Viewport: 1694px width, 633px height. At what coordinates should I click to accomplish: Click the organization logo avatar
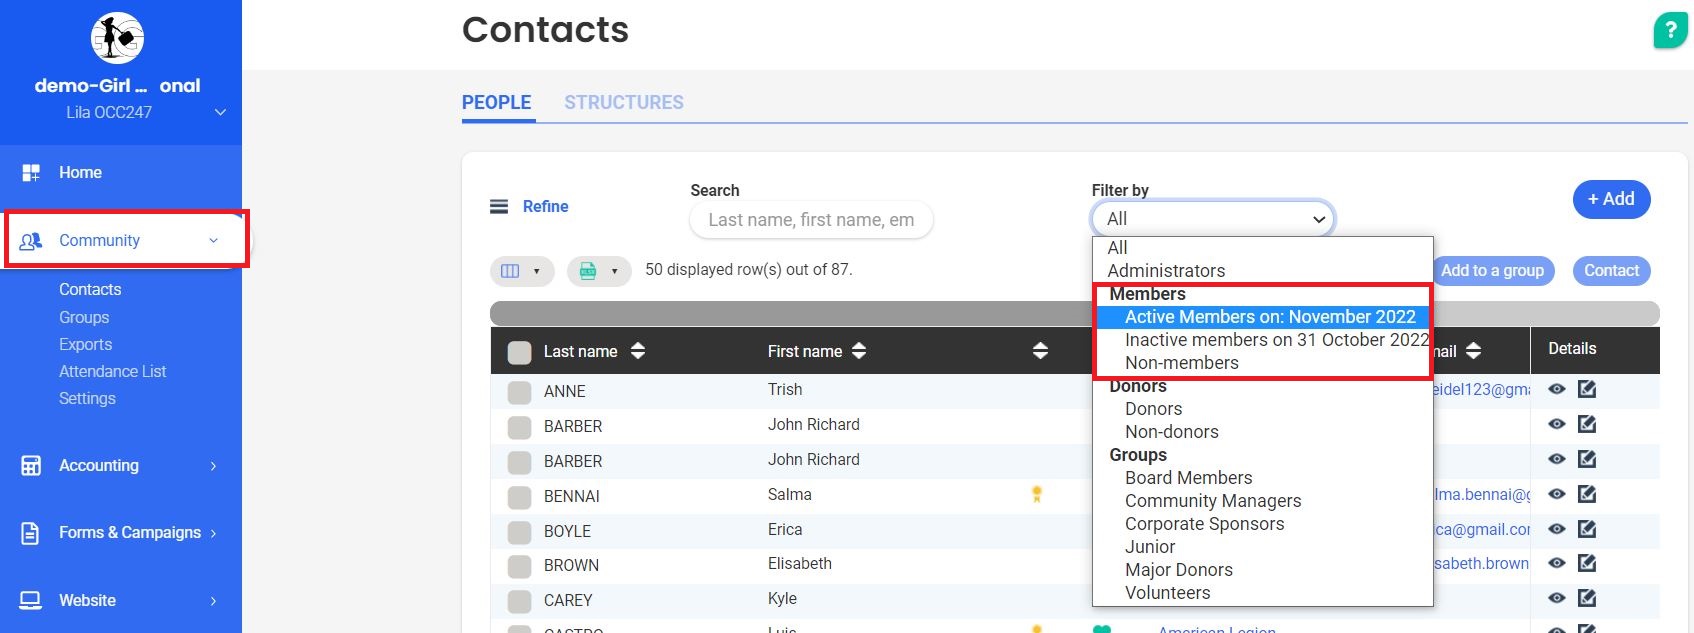click(117, 39)
